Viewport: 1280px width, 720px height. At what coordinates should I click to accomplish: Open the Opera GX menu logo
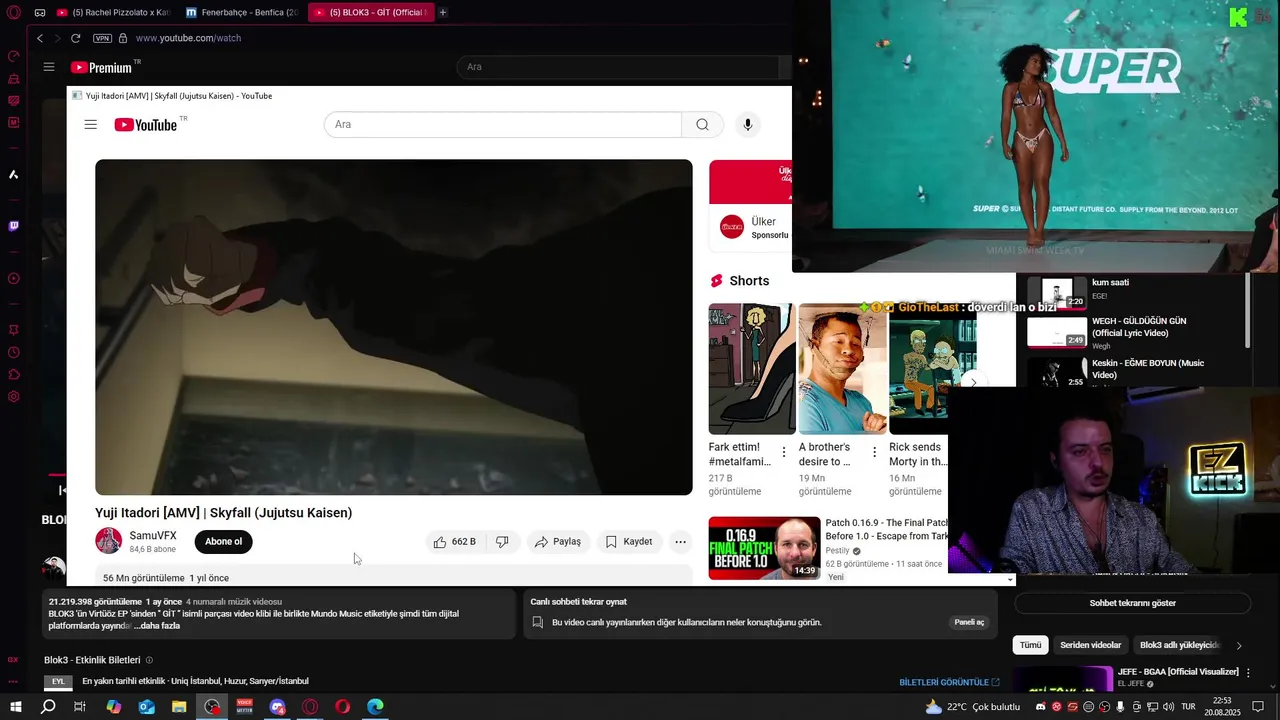coord(14,13)
